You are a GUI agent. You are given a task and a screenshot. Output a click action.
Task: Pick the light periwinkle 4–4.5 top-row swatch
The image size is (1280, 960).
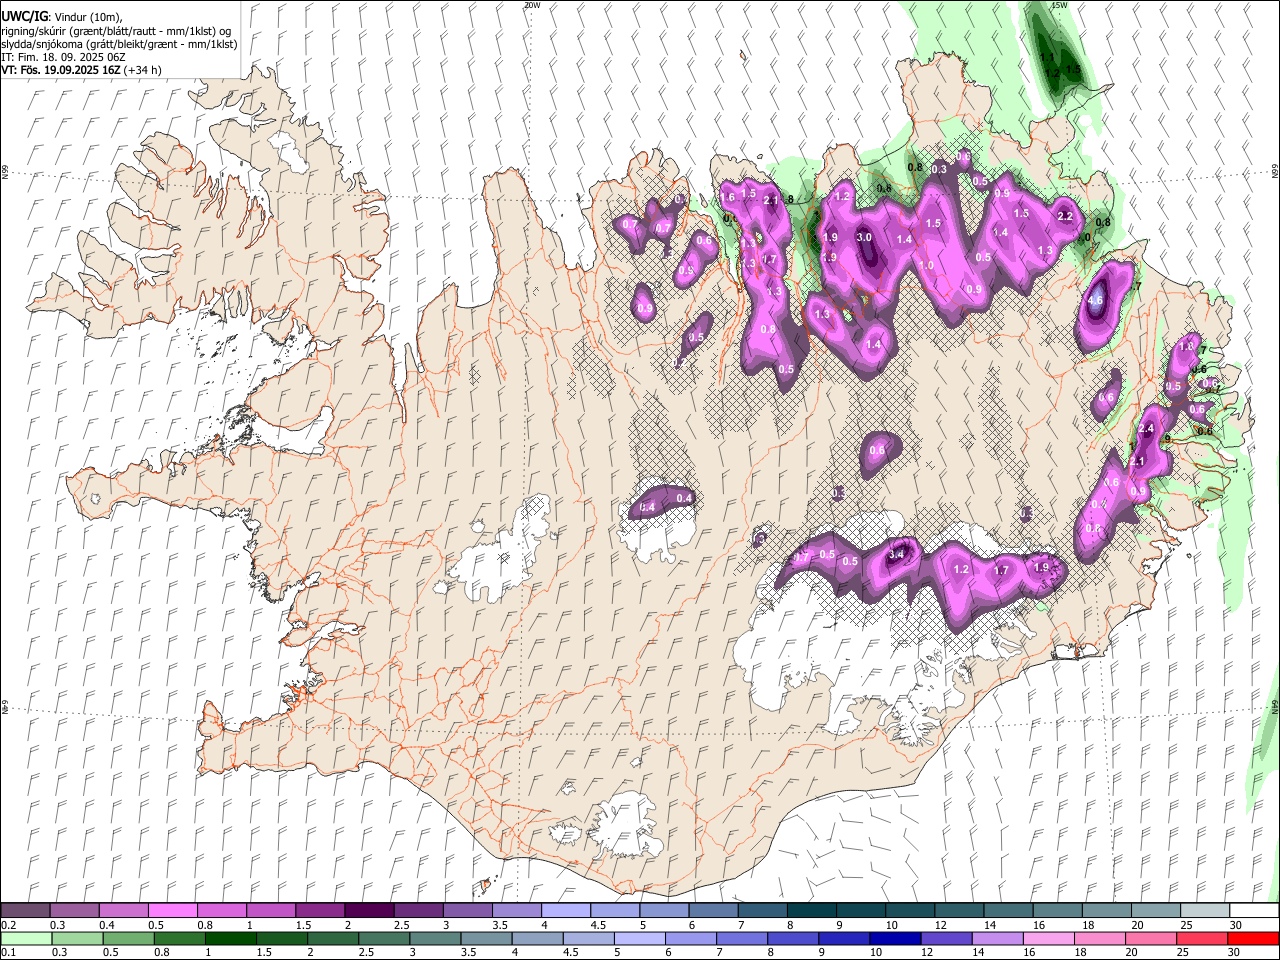566,911
